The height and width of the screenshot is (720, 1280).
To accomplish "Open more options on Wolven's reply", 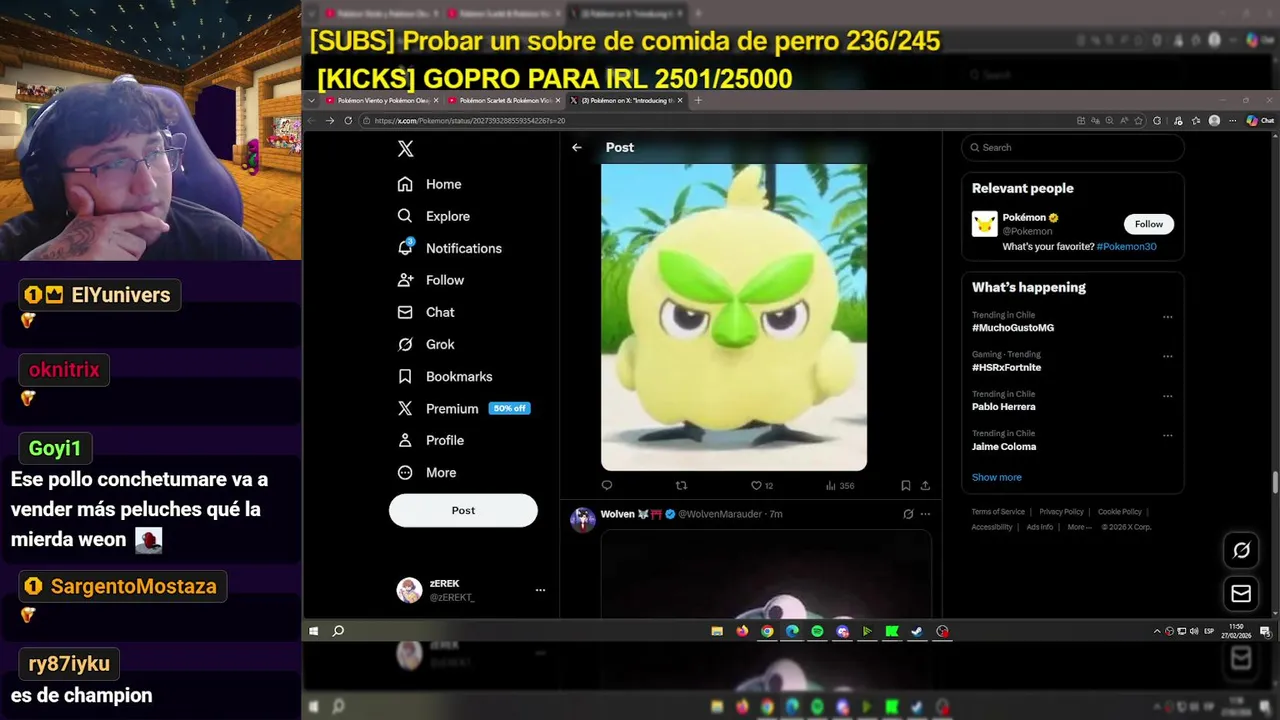I will coord(925,514).
